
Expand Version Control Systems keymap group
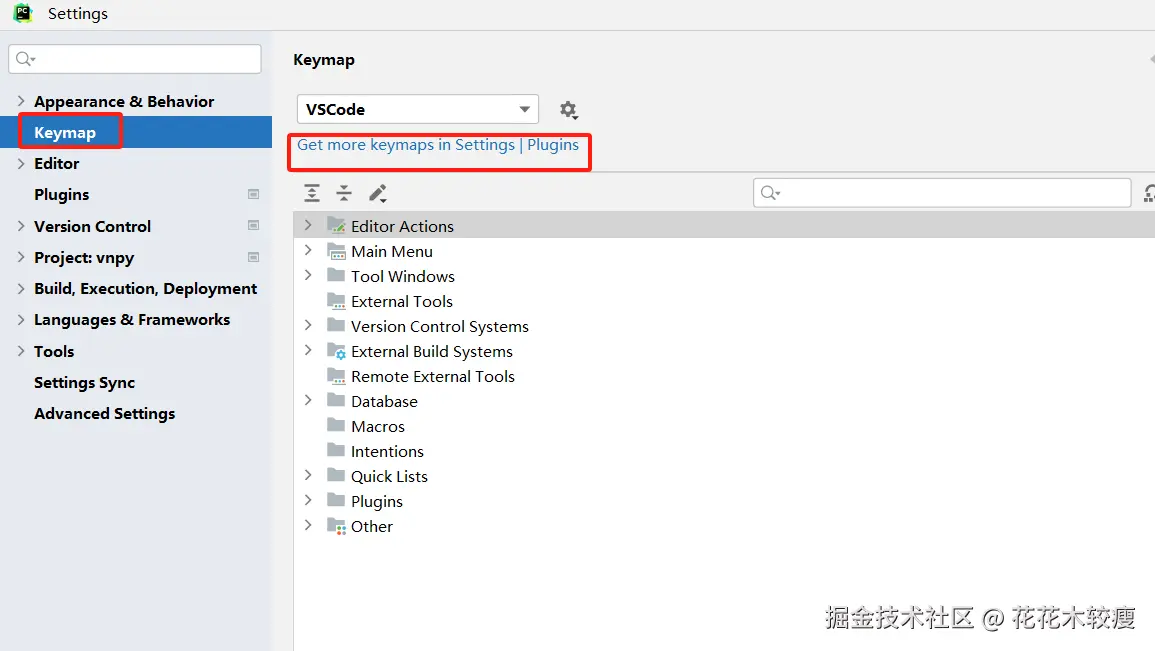pyautogui.click(x=308, y=326)
